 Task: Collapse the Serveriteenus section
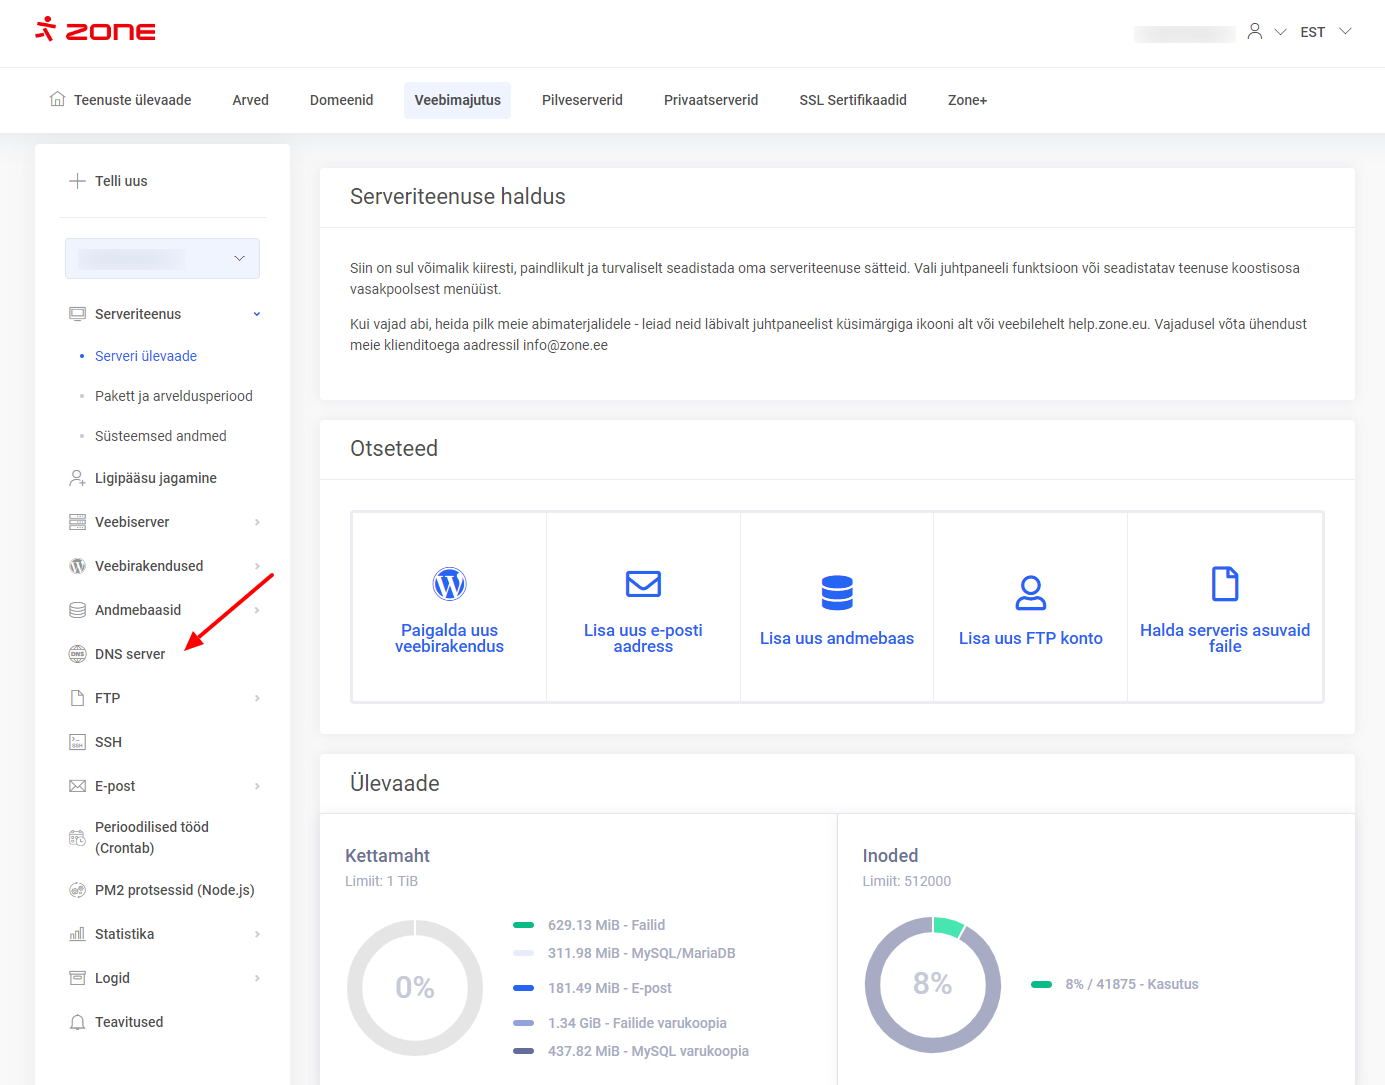[x=257, y=314]
